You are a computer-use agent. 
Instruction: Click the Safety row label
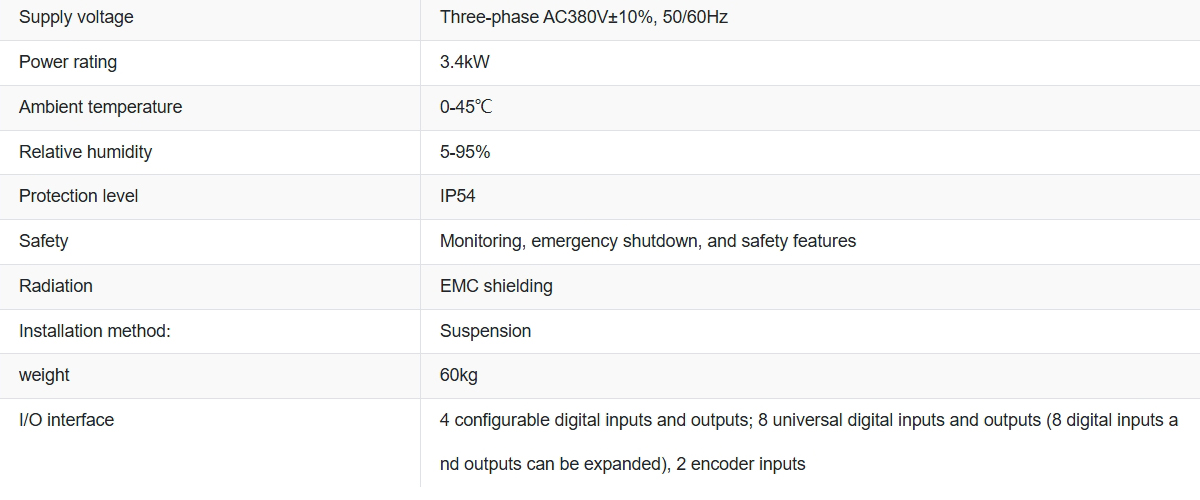[44, 241]
